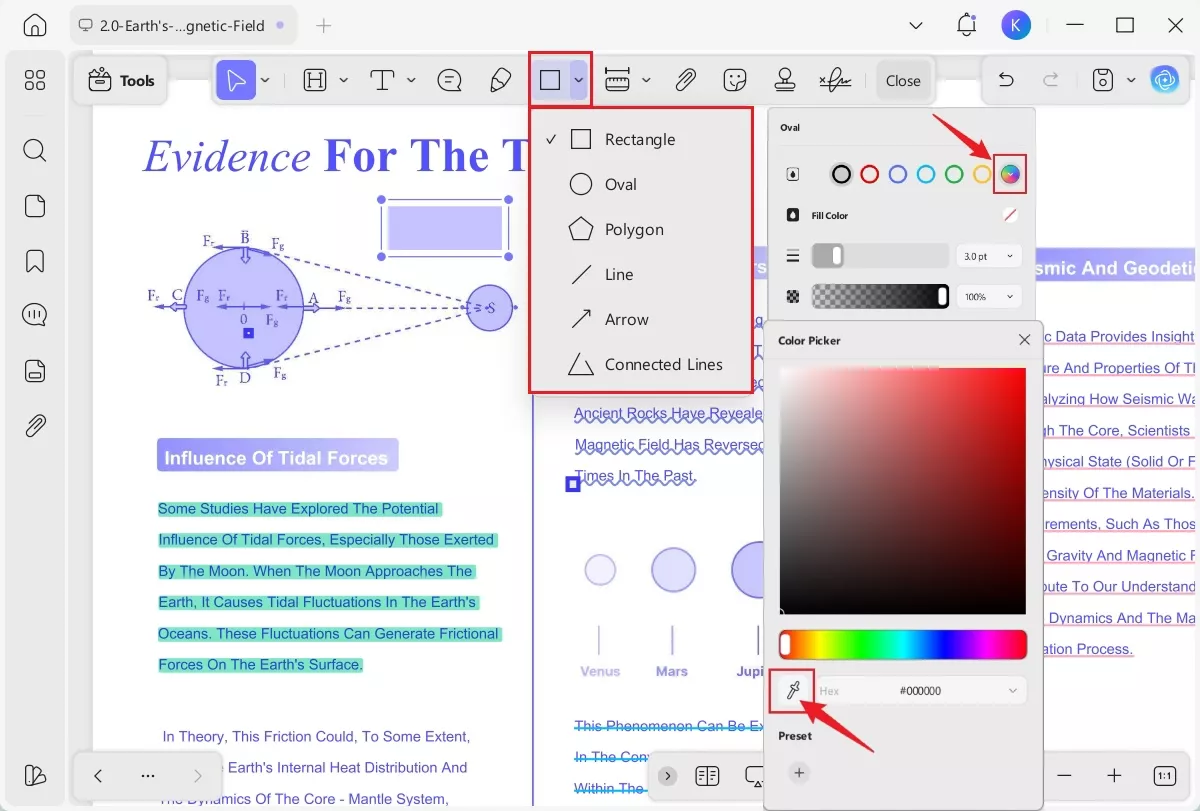Open the 3.0 pt thickness dropdown
The width and height of the screenshot is (1200, 811).
[988, 257]
